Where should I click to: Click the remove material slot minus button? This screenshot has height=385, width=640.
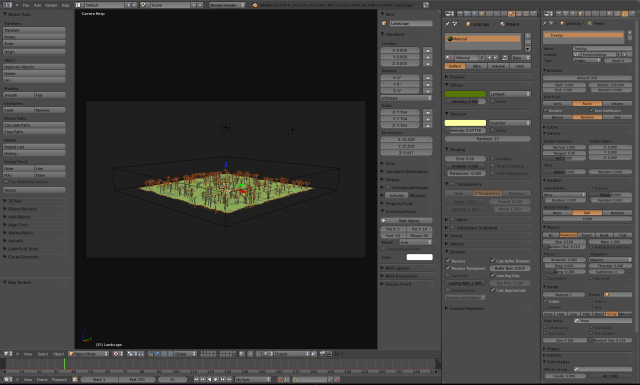pyautogui.click(x=528, y=42)
